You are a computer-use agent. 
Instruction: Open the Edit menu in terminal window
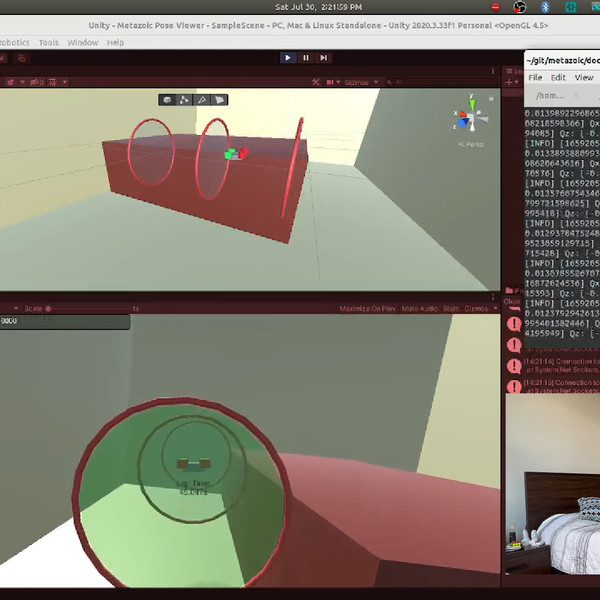point(558,78)
